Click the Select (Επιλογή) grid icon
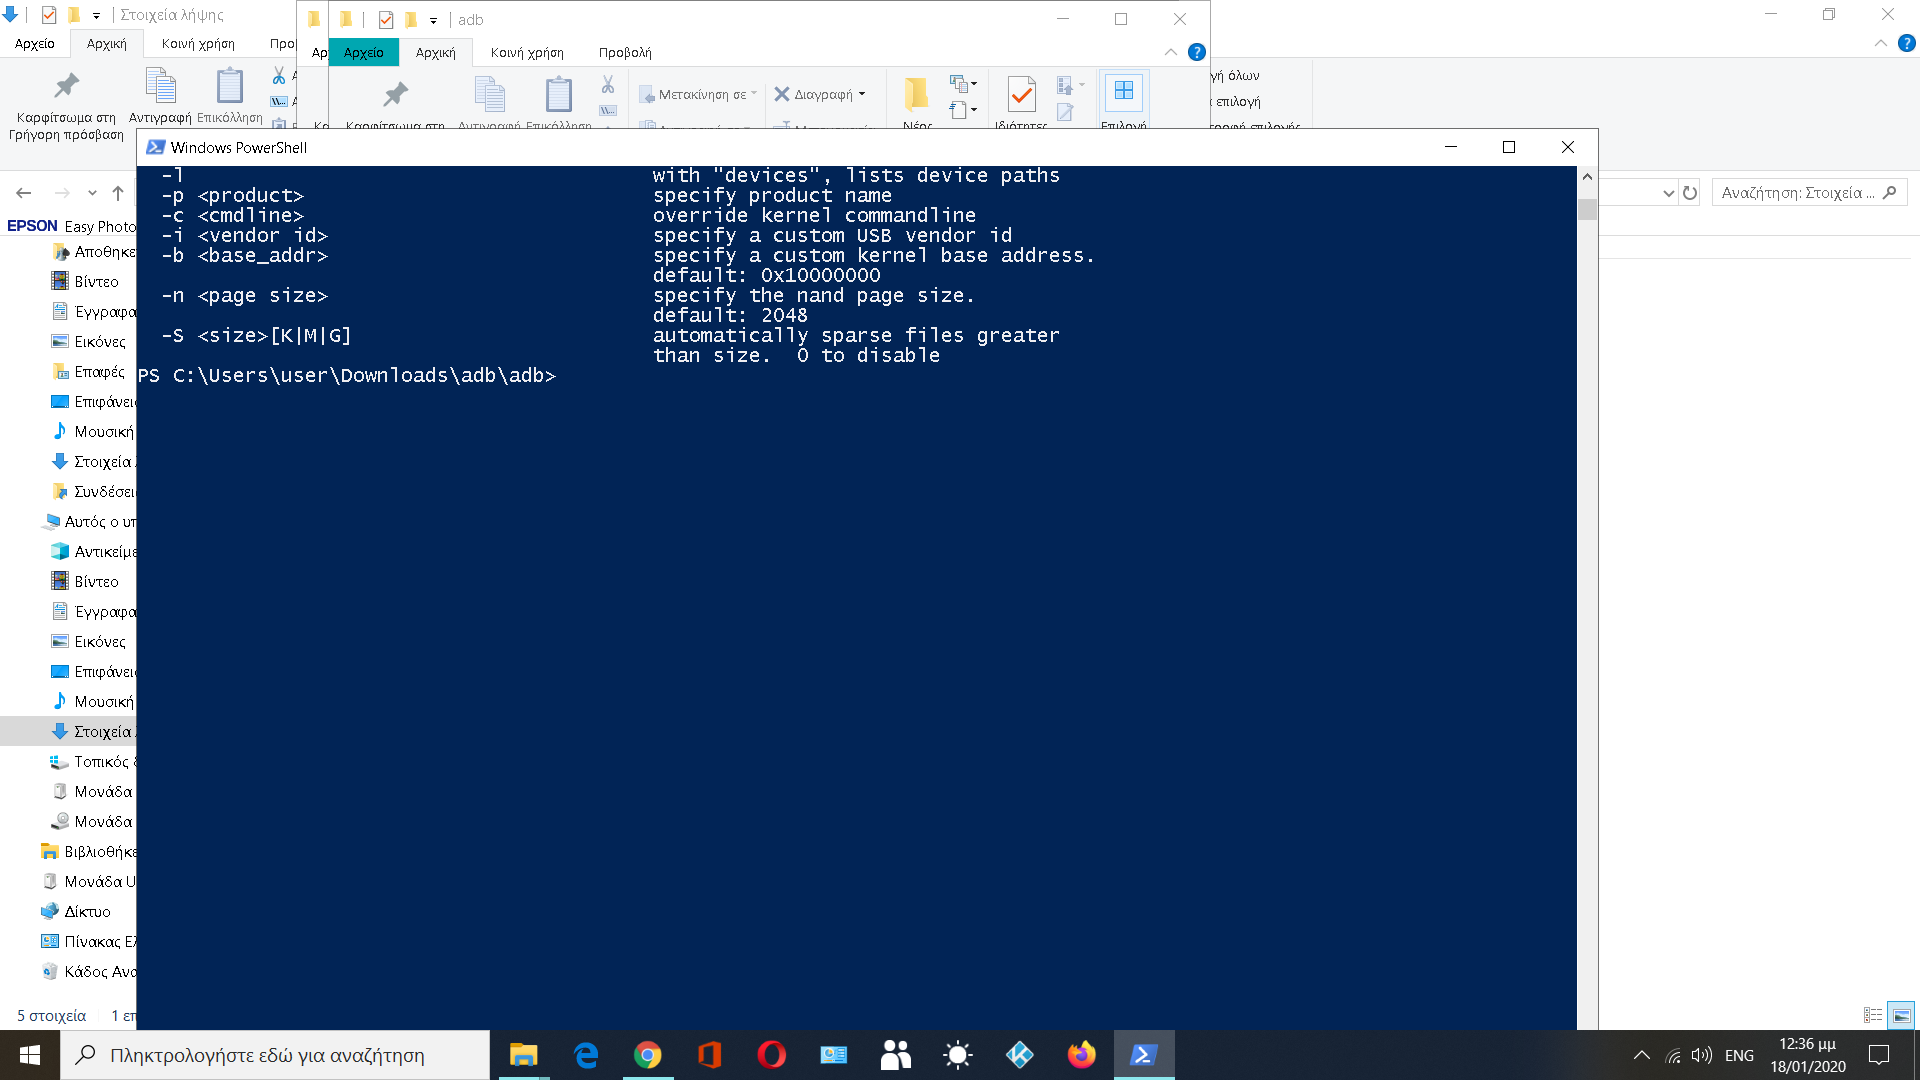 point(1123,92)
